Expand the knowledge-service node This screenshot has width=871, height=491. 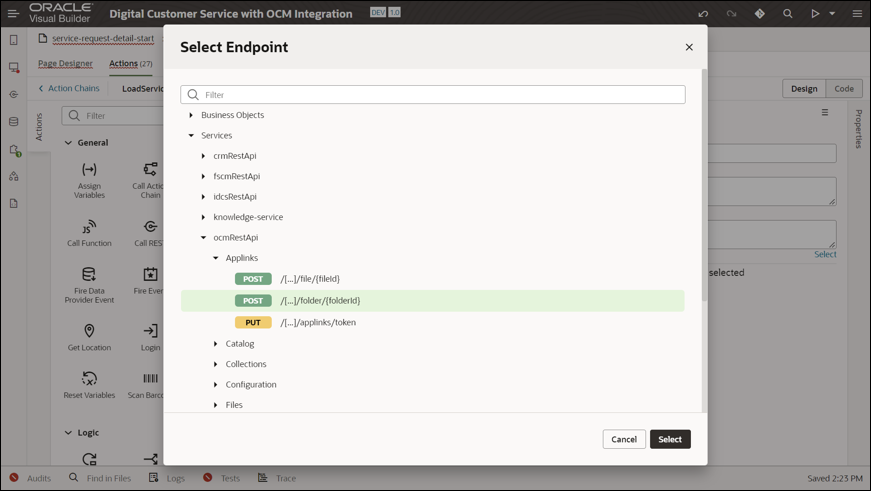click(203, 217)
